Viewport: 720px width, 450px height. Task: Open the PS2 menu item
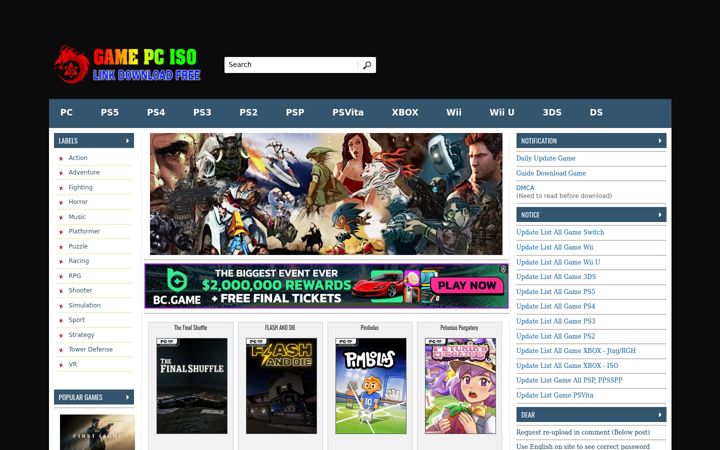[x=248, y=112]
